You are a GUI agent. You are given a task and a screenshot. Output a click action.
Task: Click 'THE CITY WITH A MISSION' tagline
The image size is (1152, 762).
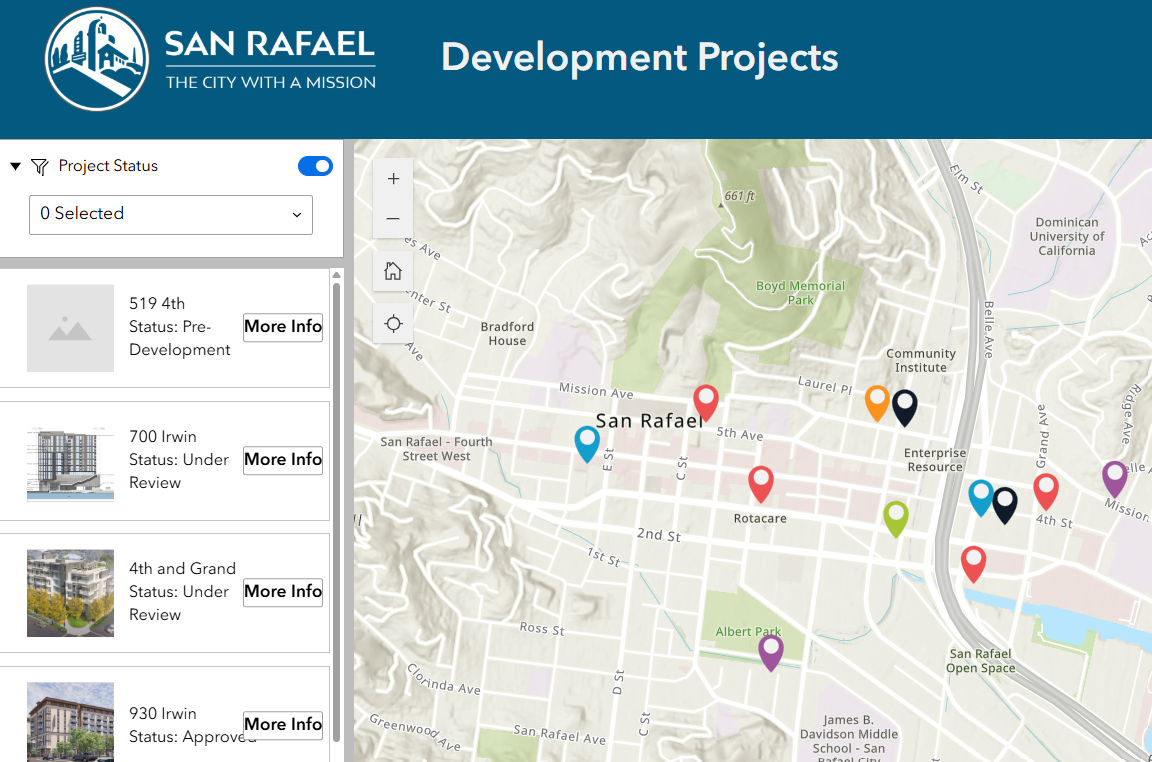270,83
